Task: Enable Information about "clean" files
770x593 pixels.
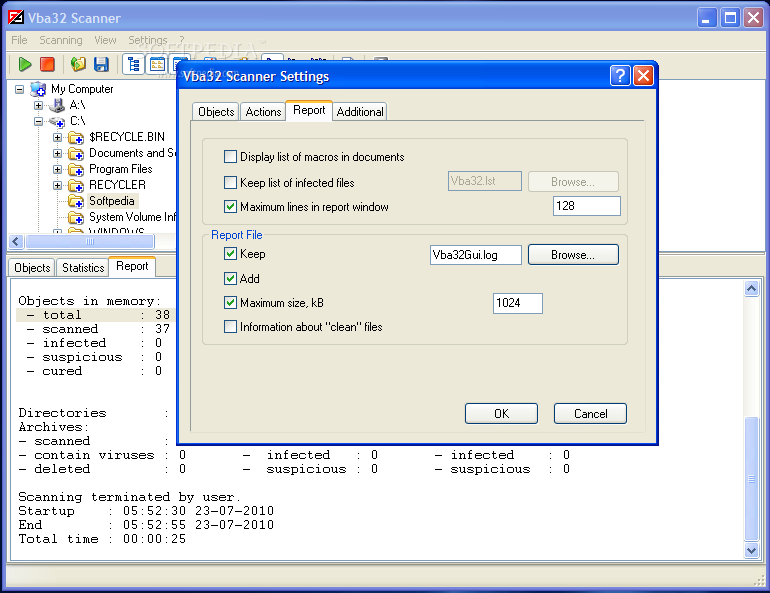Action: pos(230,327)
